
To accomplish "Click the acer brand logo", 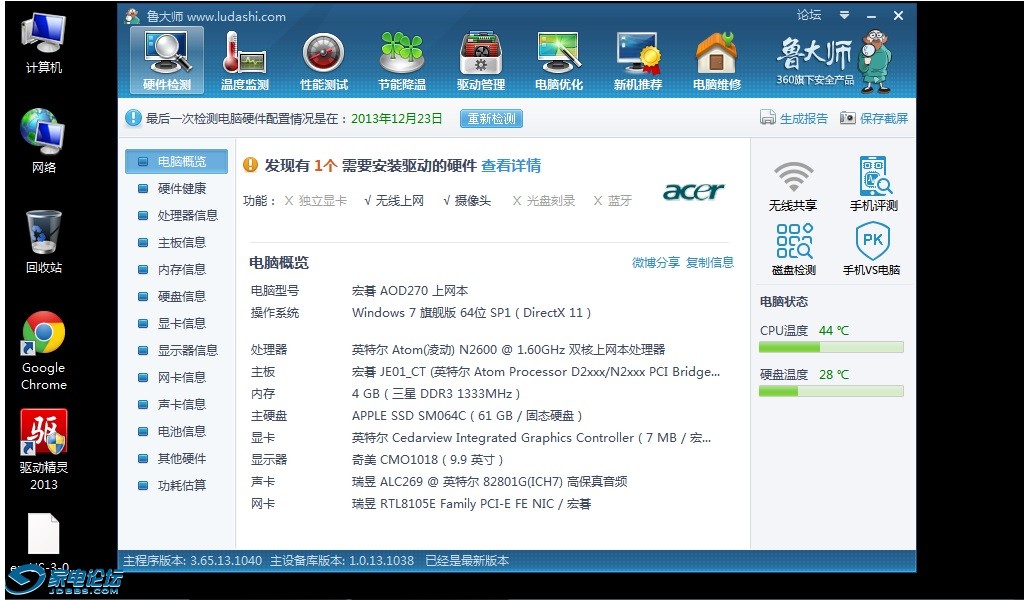I will (x=694, y=191).
